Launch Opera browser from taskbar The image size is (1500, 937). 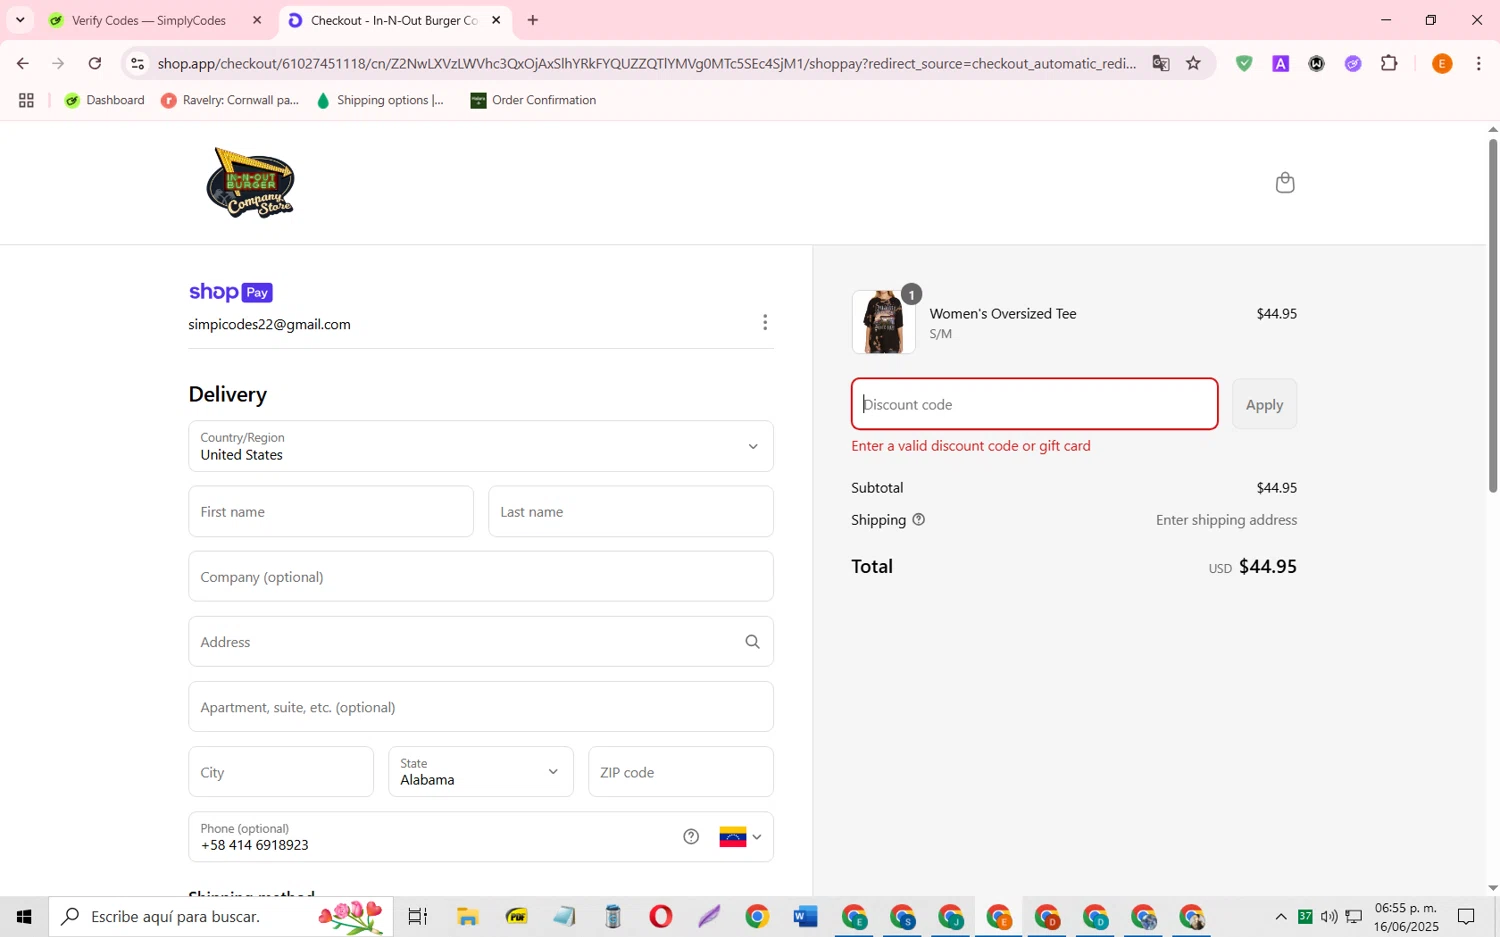660,916
